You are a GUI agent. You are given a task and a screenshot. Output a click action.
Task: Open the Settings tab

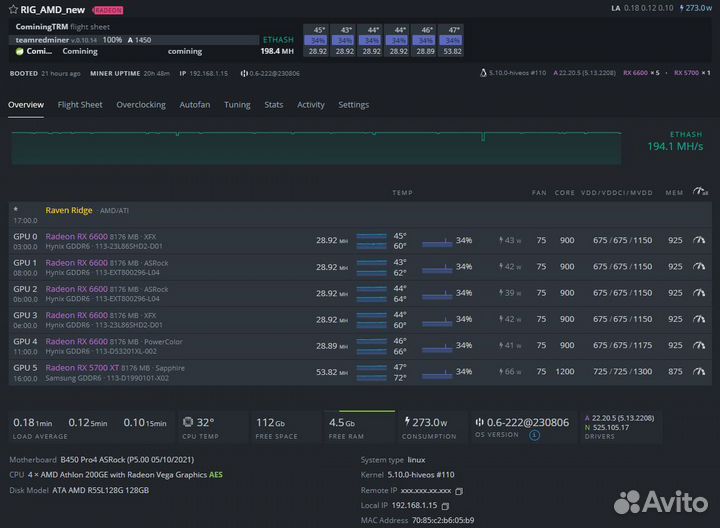click(x=353, y=105)
